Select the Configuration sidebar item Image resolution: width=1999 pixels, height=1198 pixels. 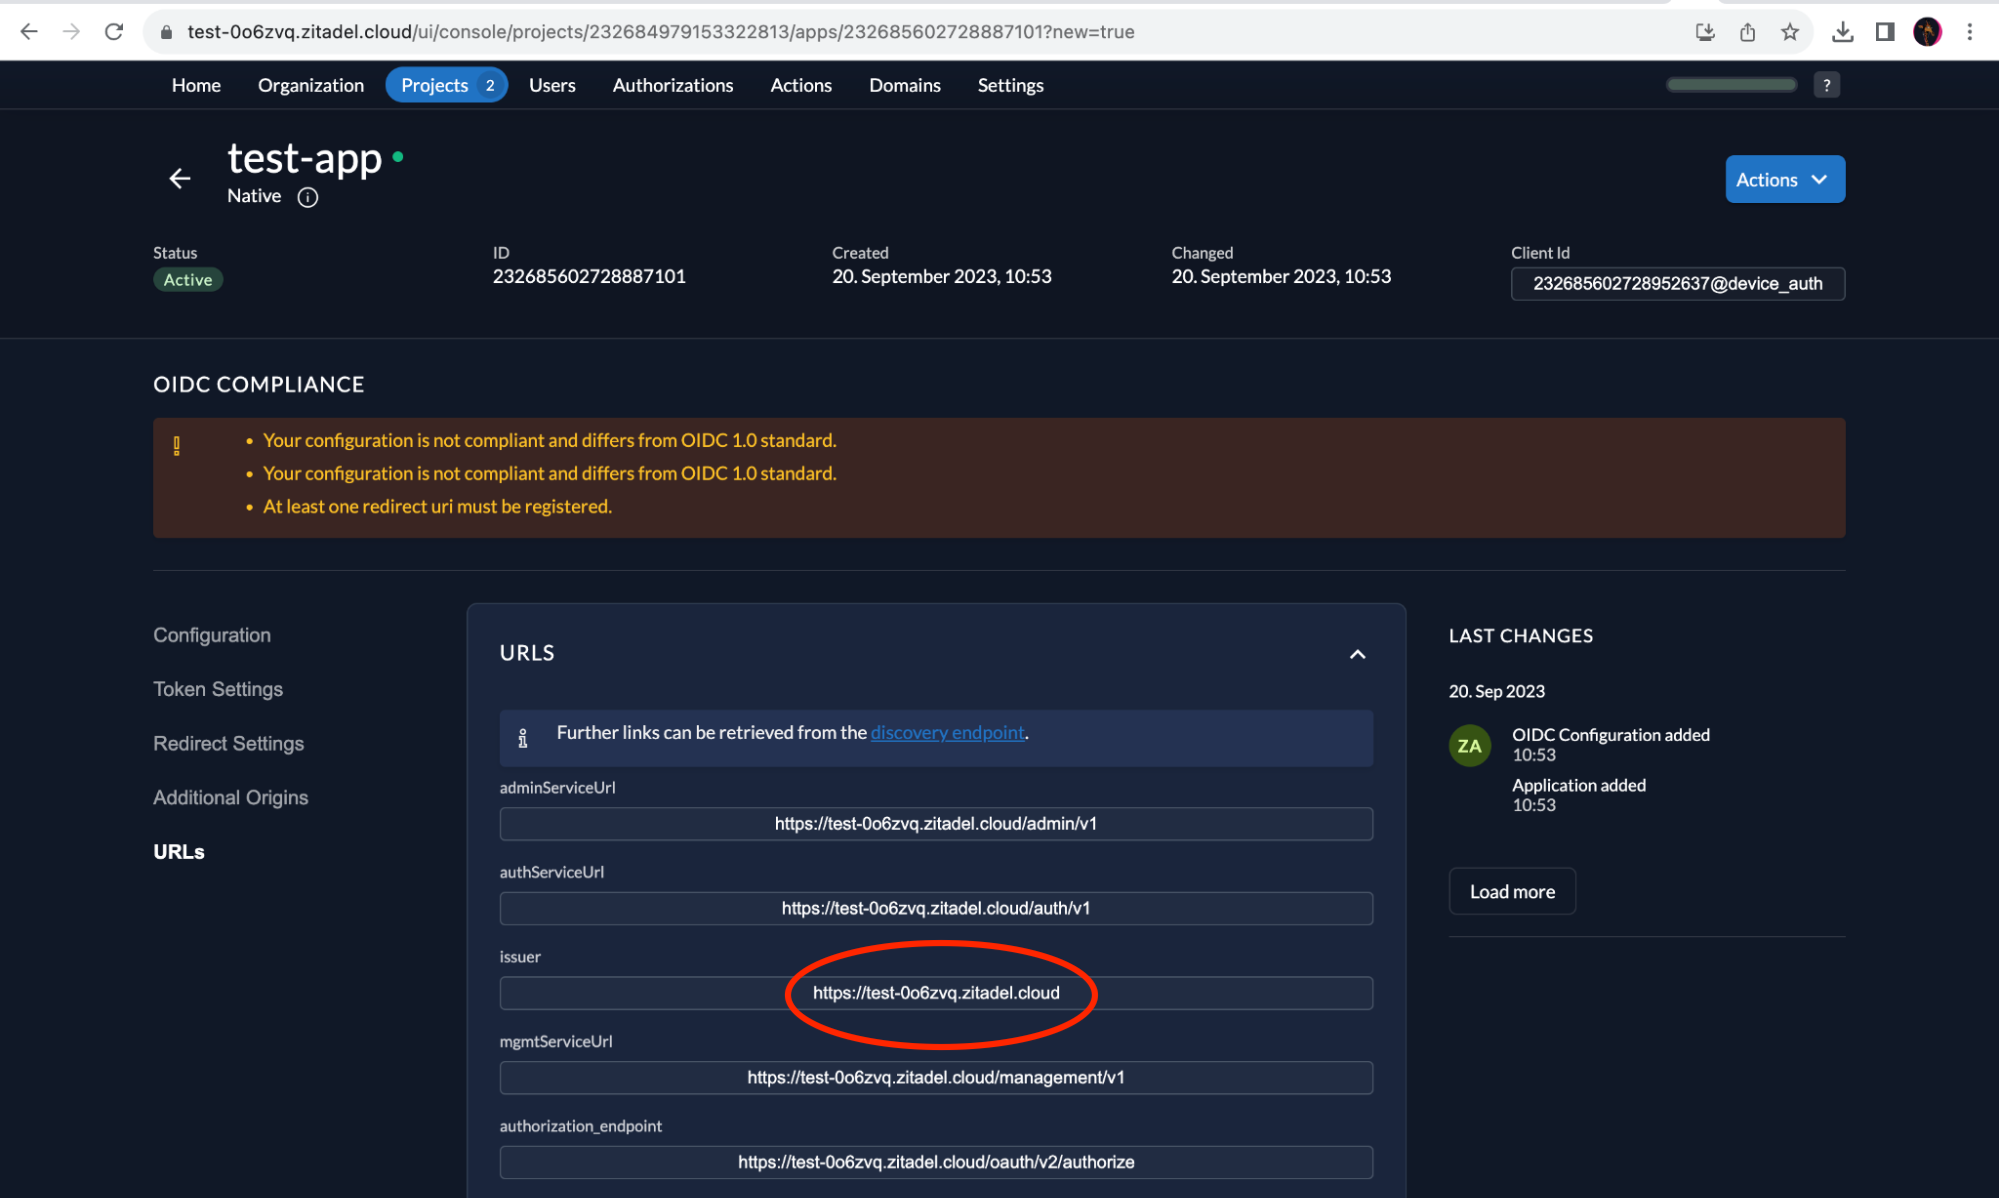211,635
